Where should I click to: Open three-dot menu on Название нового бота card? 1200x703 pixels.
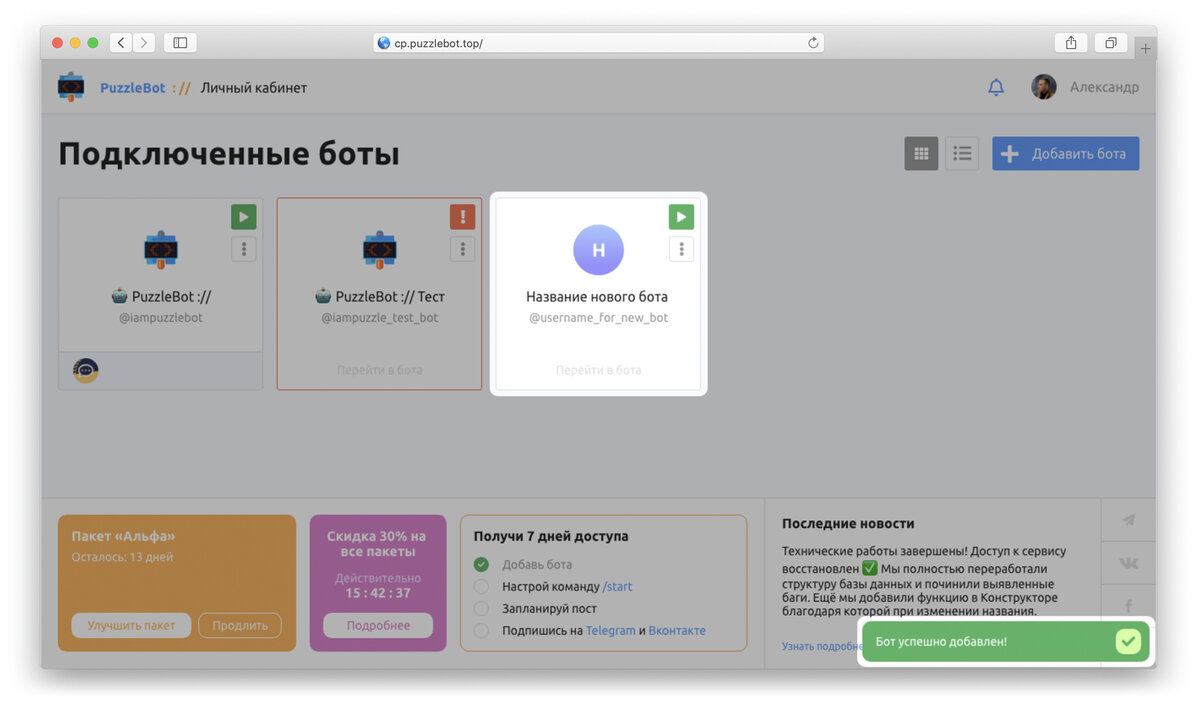click(681, 249)
